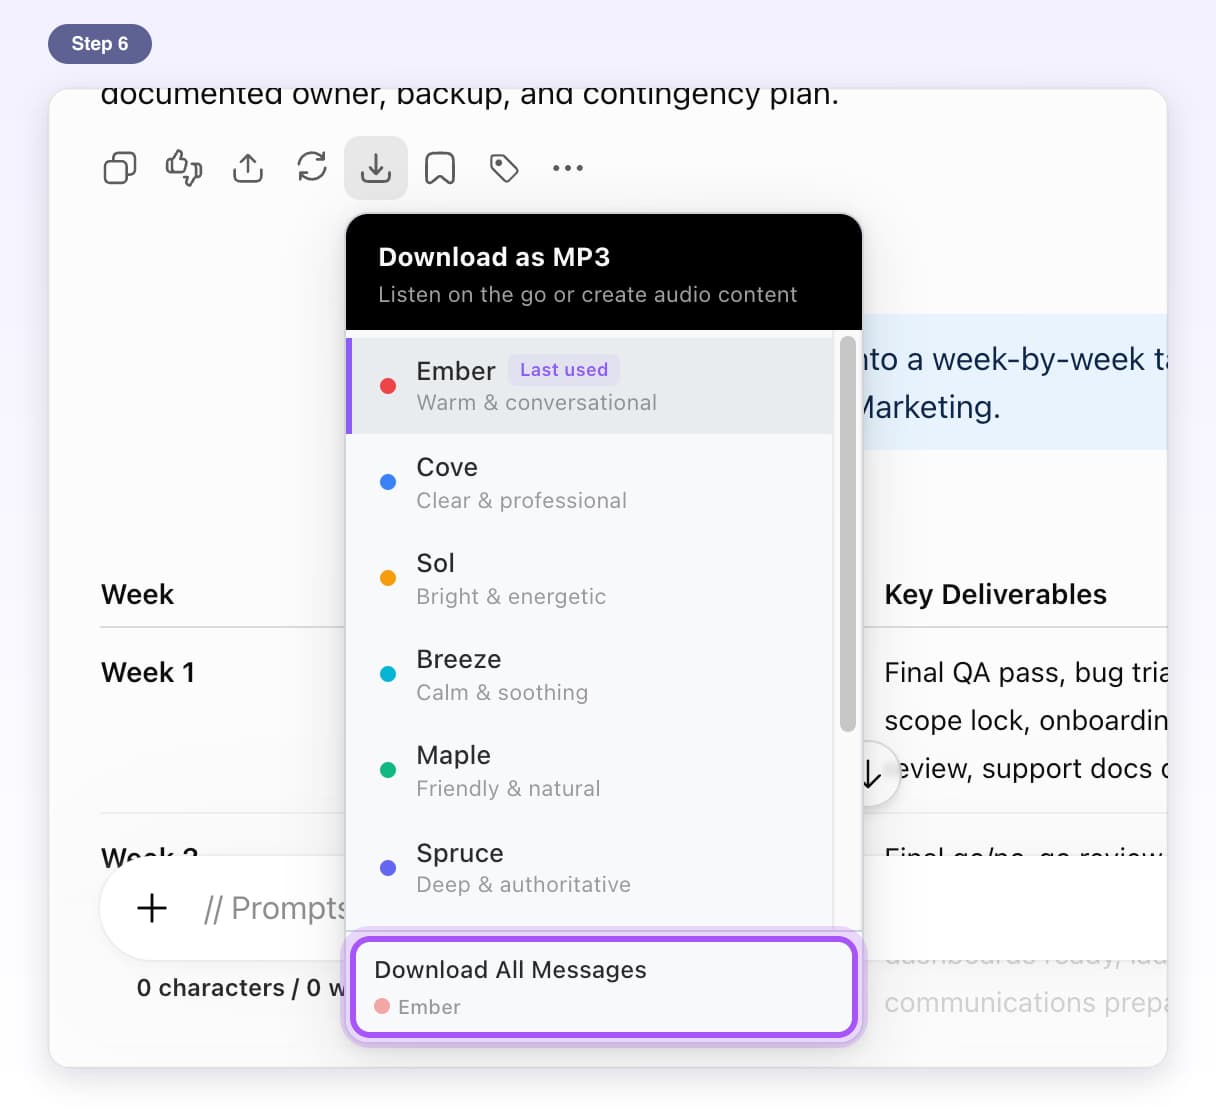Click the share upload icon
Viewport: 1216px width, 1116px height.
248,168
